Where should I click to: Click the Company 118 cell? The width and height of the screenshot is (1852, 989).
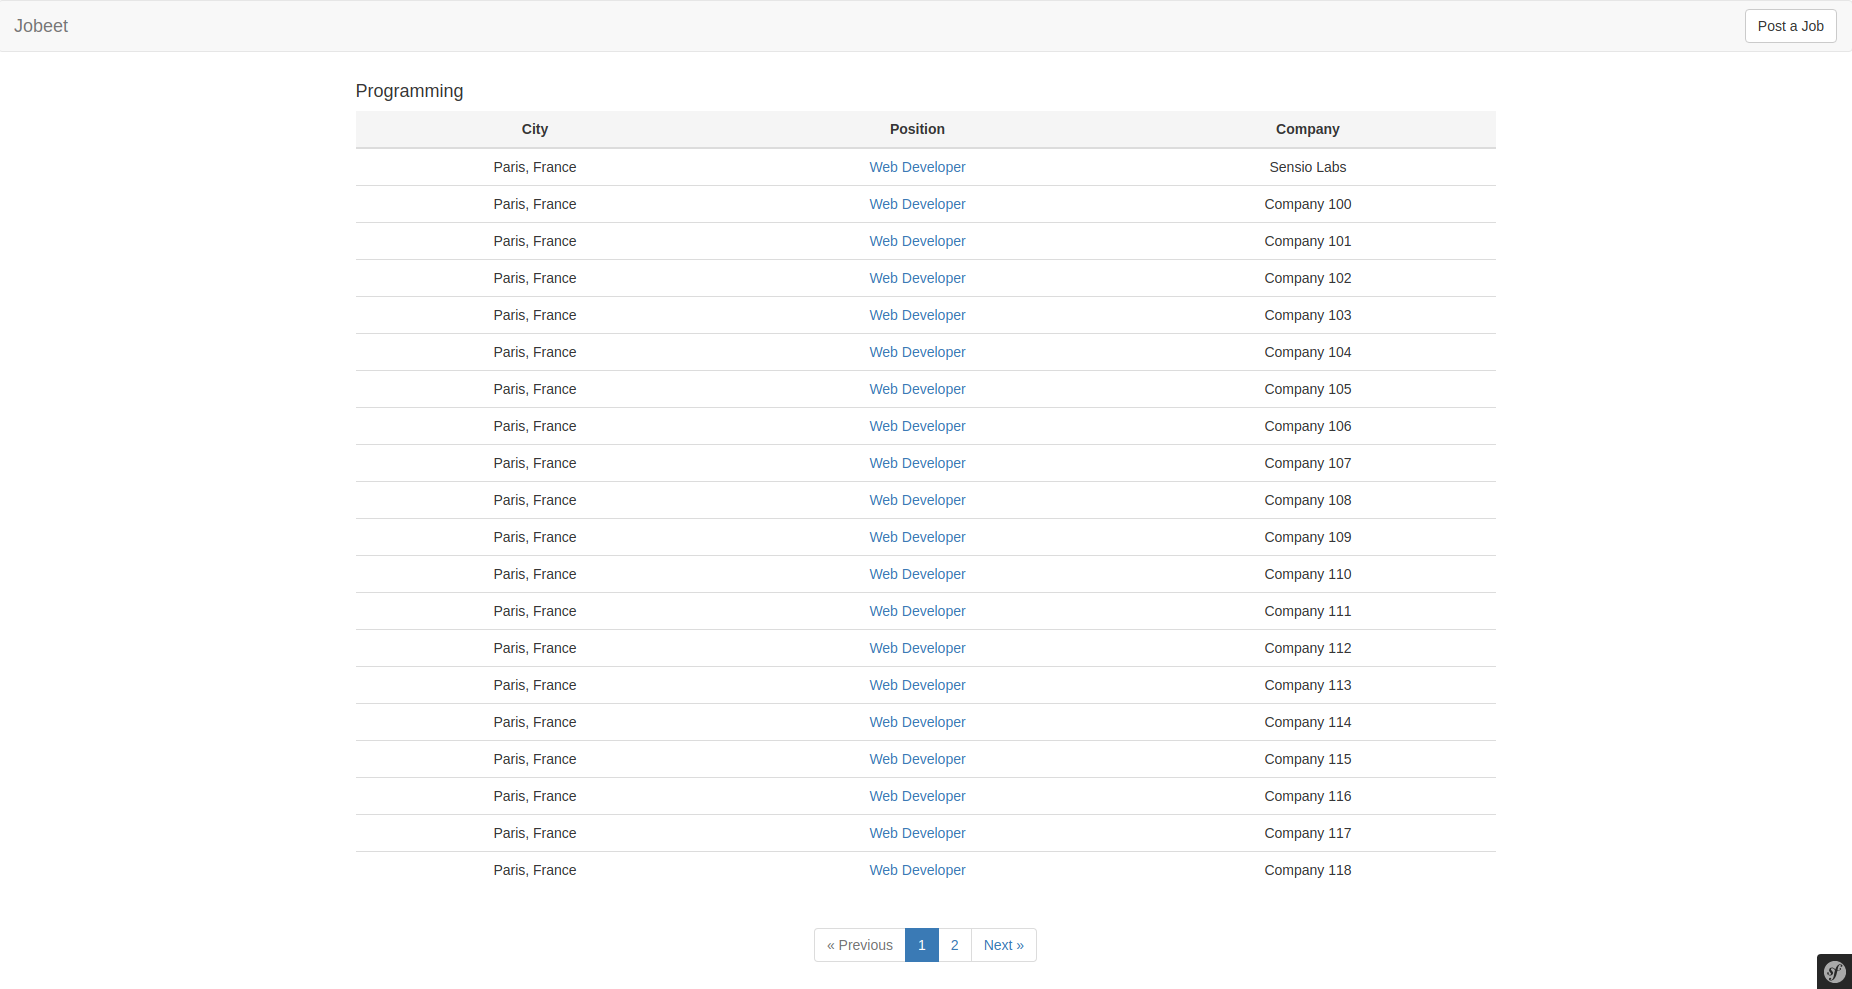click(1307, 870)
